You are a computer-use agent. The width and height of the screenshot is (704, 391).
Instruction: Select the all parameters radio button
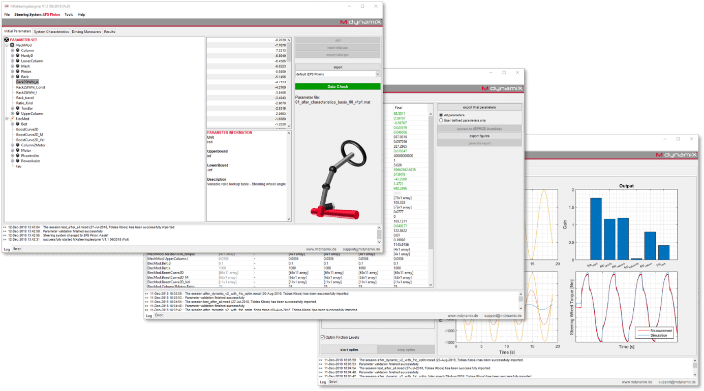pos(441,115)
